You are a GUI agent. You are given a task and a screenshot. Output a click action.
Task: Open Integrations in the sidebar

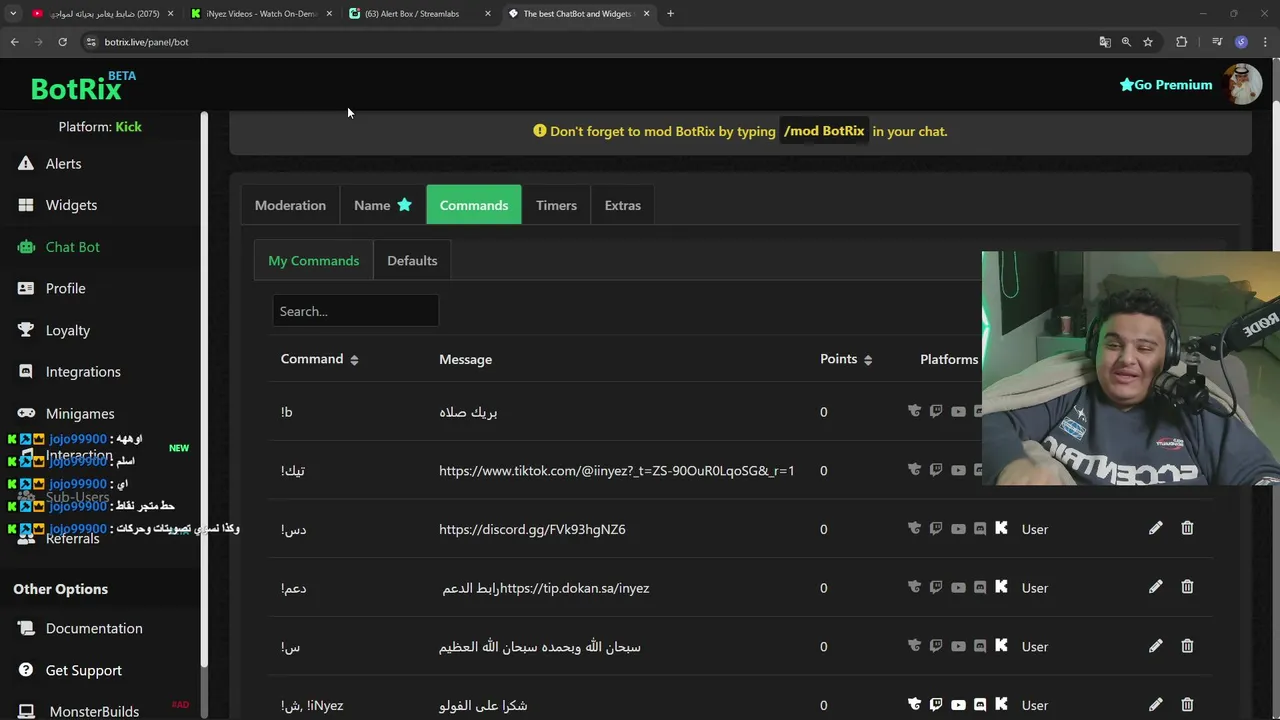tap(83, 372)
